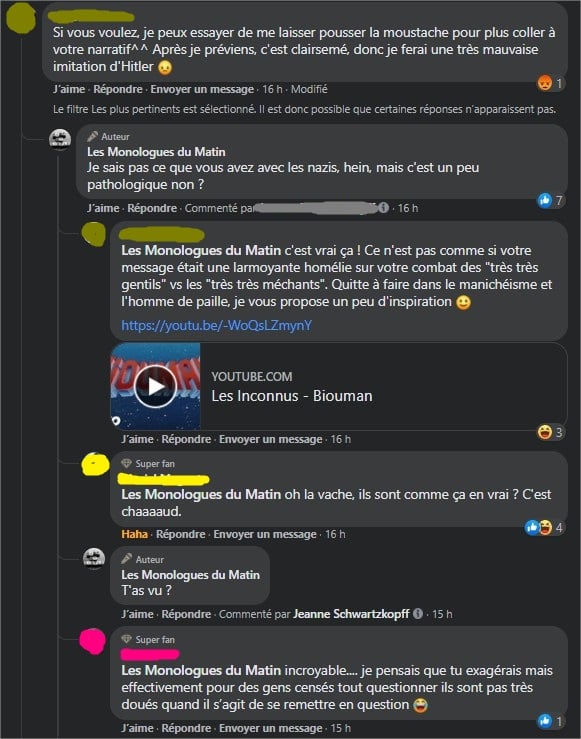
Task: Open the yellow Super fan profile avatar
Action: click(95, 465)
